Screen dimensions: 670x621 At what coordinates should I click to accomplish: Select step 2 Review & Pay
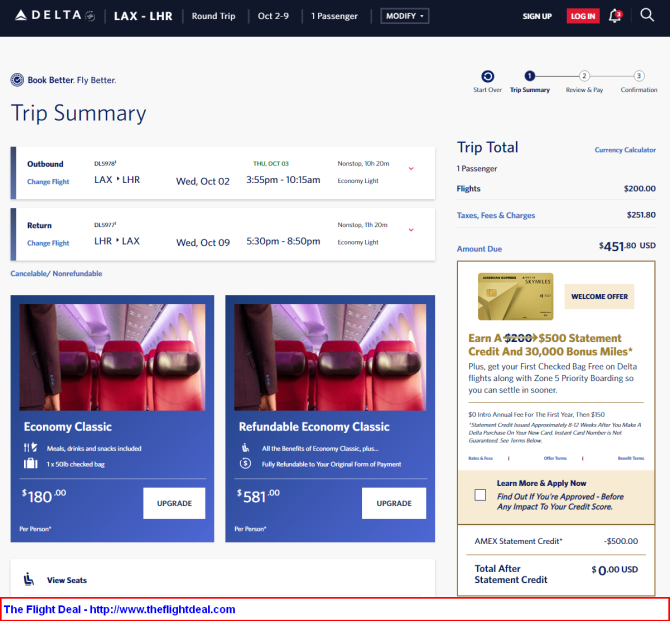coord(584,76)
